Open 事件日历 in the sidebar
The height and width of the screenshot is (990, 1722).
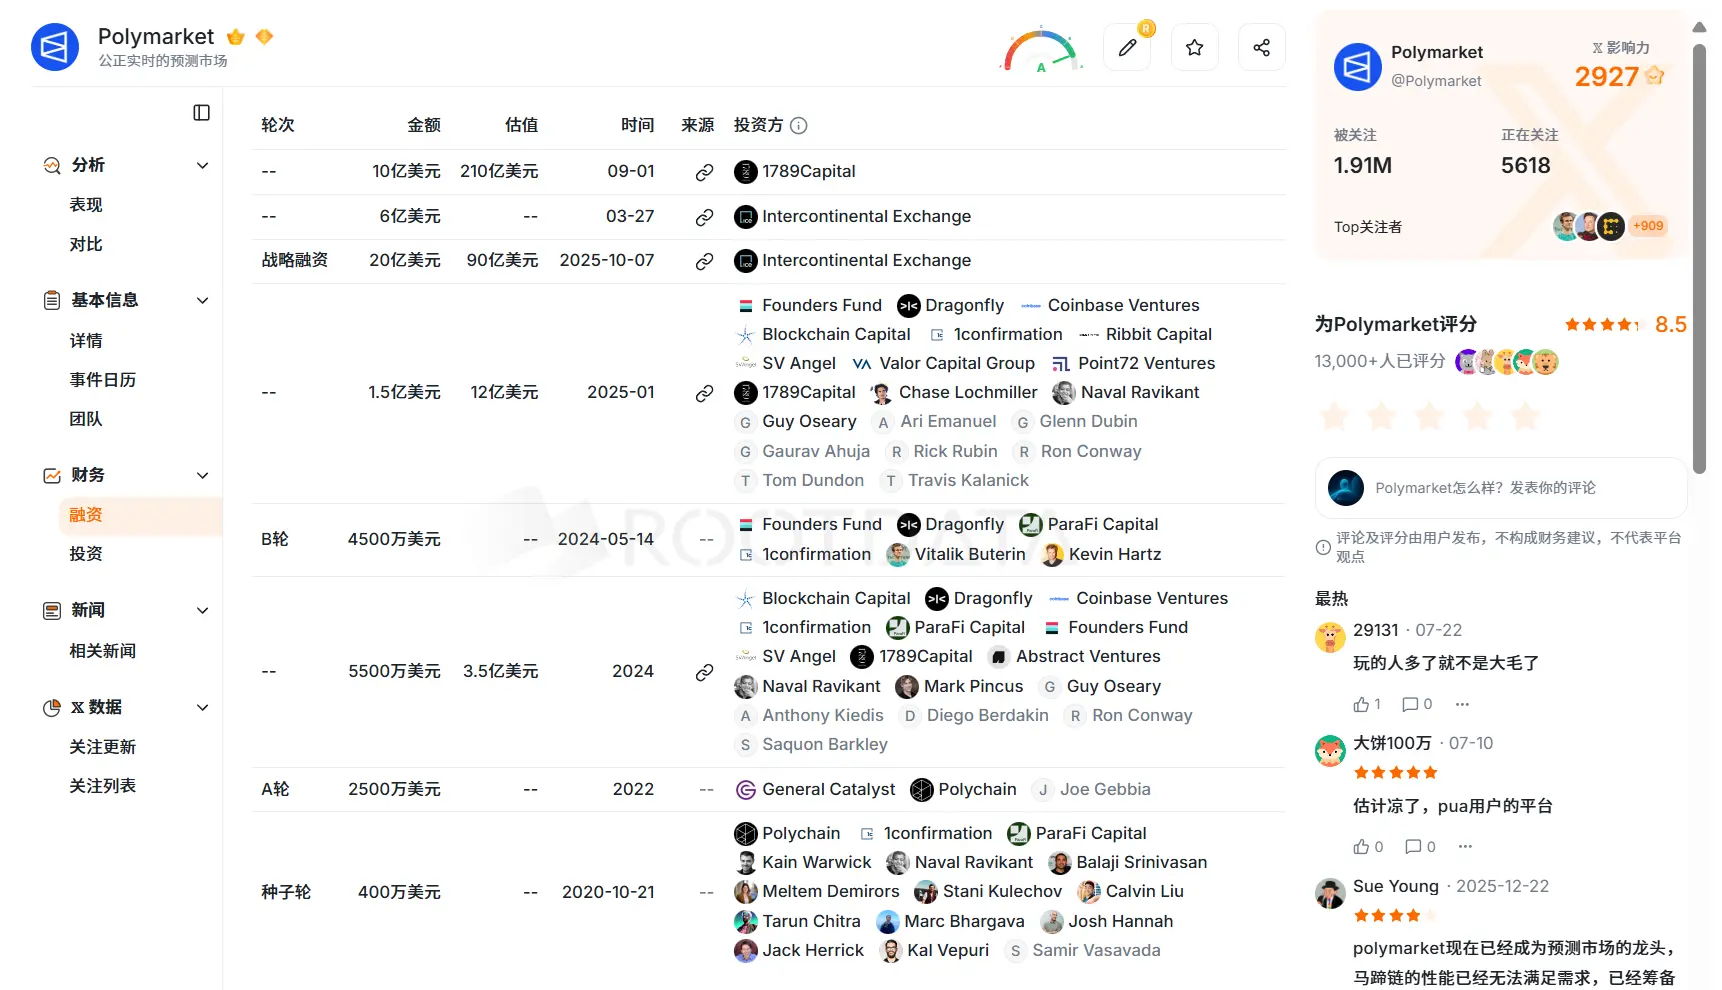102,380
